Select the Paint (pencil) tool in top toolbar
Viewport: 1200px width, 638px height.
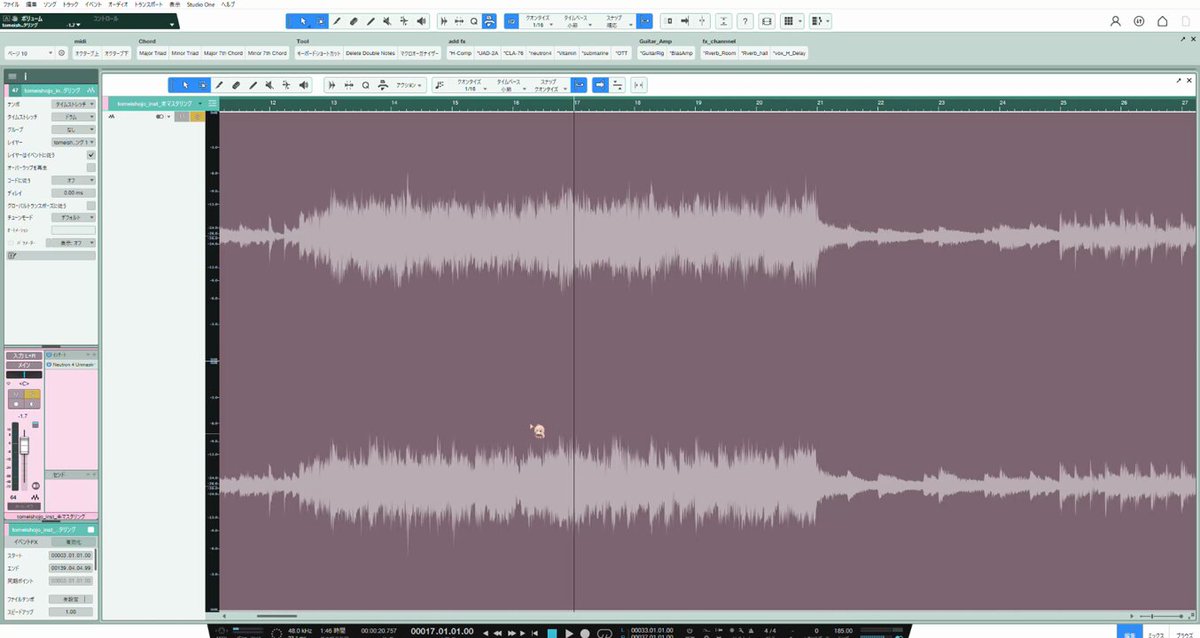(337, 21)
